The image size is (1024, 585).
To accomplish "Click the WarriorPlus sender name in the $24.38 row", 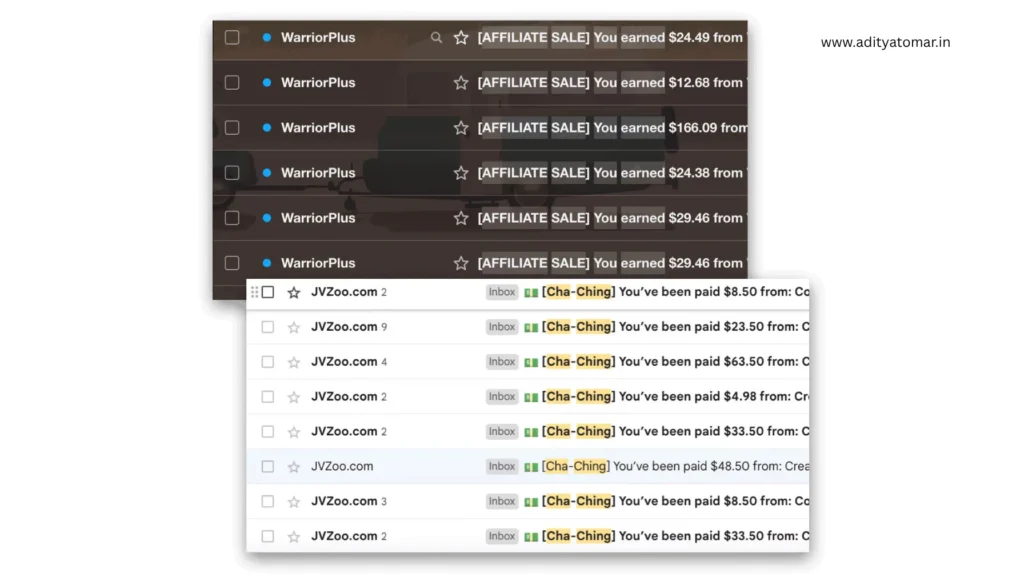I will tap(318, 173).
